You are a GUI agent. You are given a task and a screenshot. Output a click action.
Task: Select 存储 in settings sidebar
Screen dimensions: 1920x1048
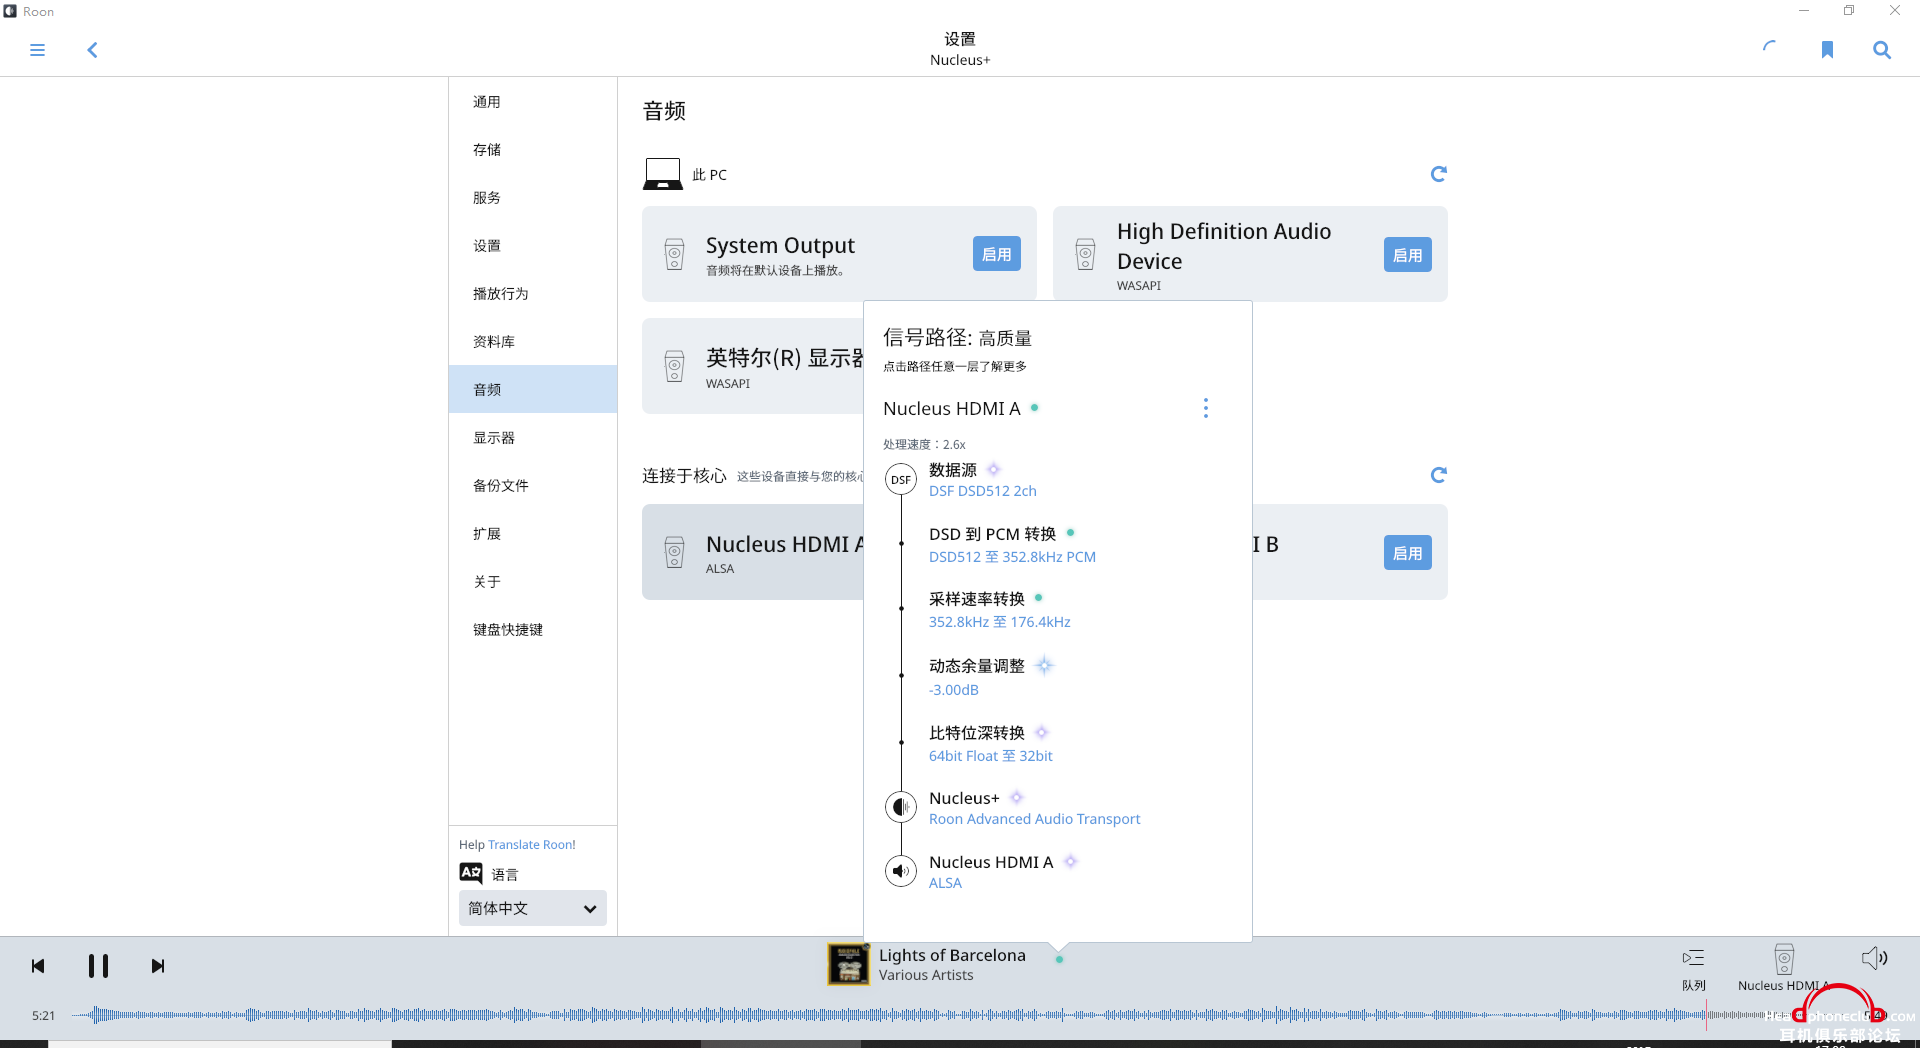(533, 150)
